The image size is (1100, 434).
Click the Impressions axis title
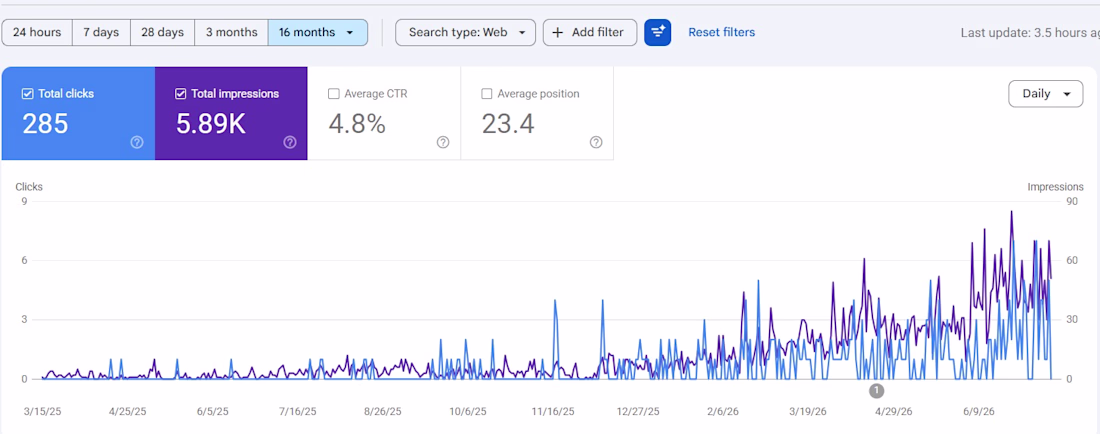1056,187
